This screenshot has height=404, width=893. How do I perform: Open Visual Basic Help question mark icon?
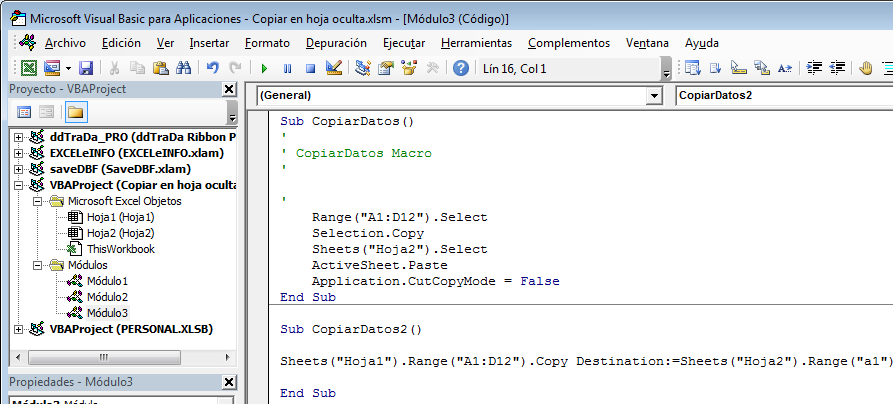(461, 68)
